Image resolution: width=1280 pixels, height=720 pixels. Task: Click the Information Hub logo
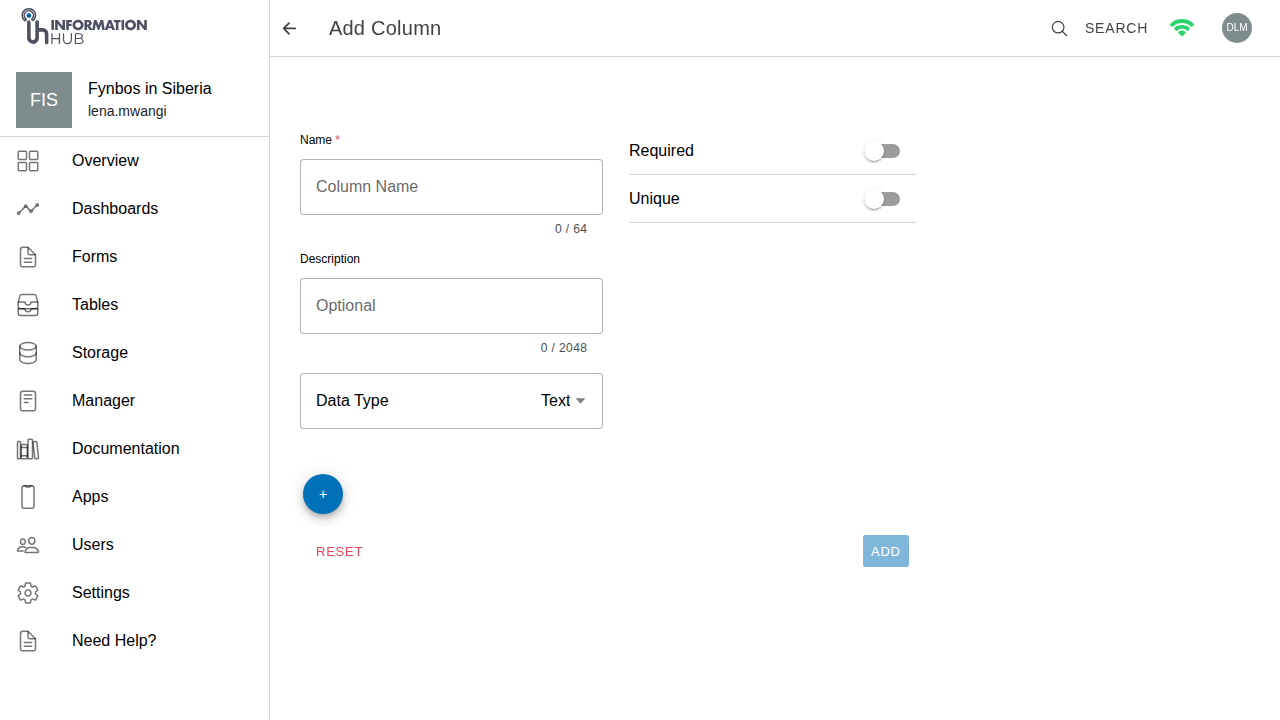84,27
